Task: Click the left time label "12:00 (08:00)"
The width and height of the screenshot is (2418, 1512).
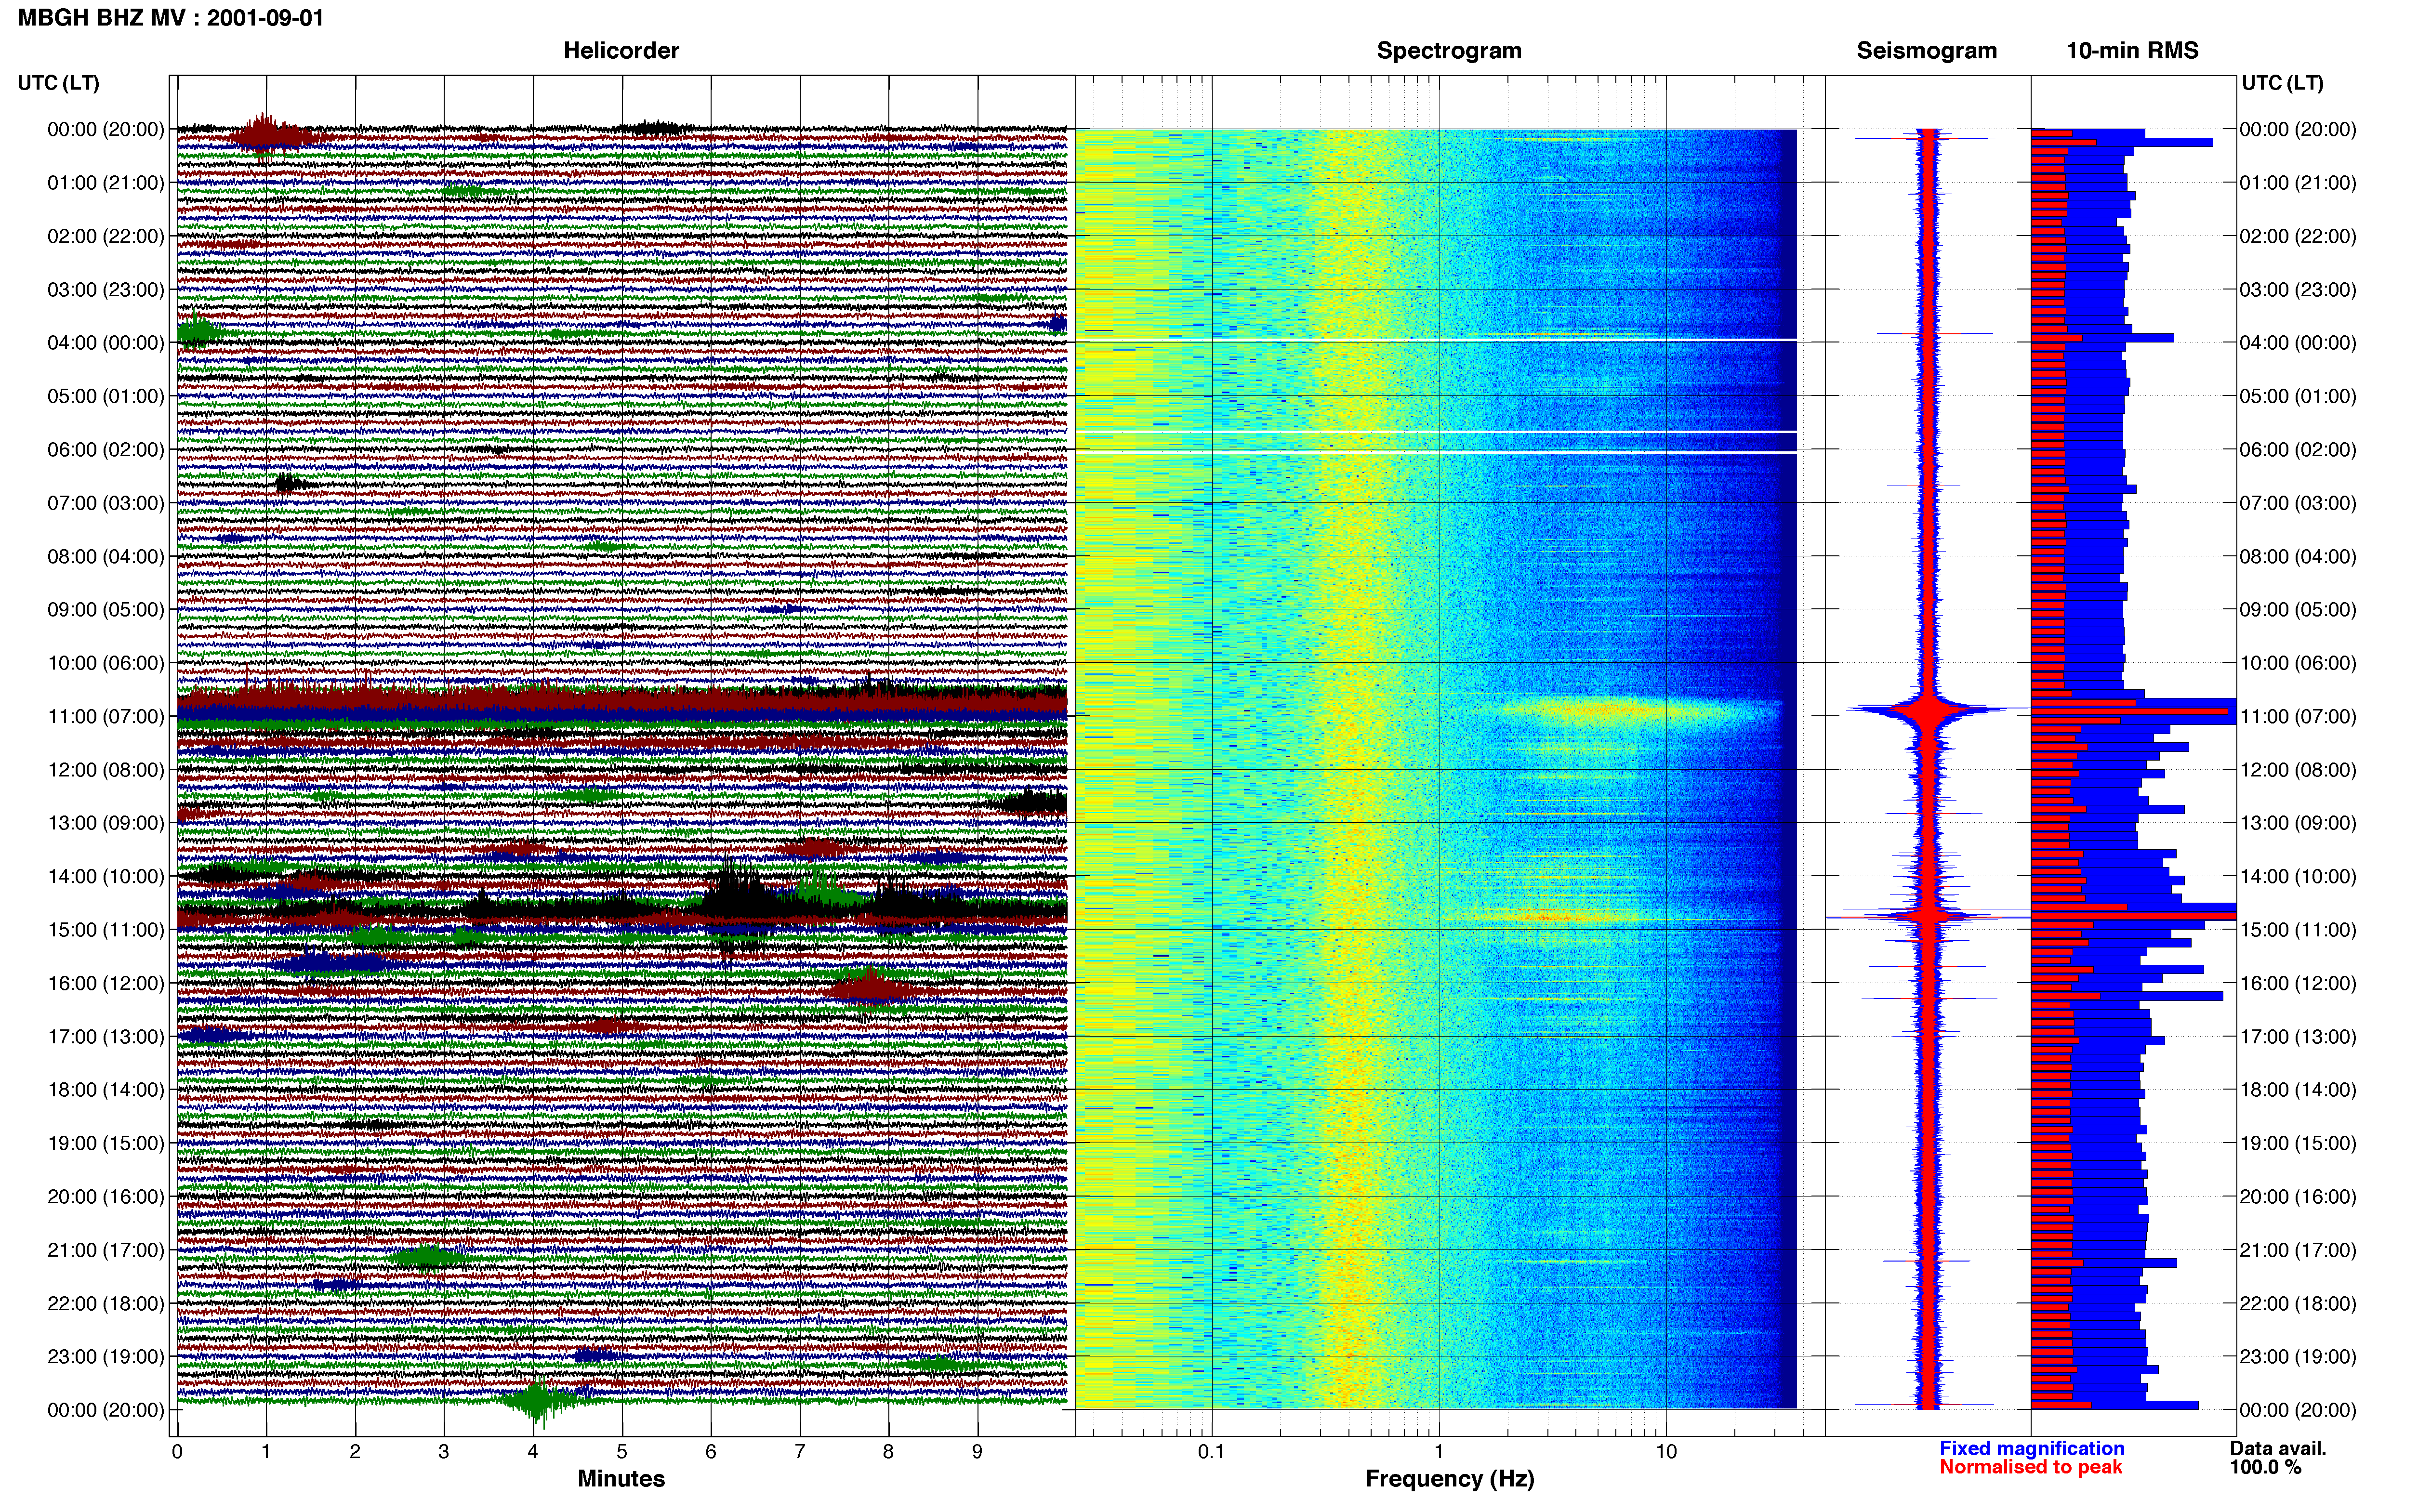Action: (106, 770)
